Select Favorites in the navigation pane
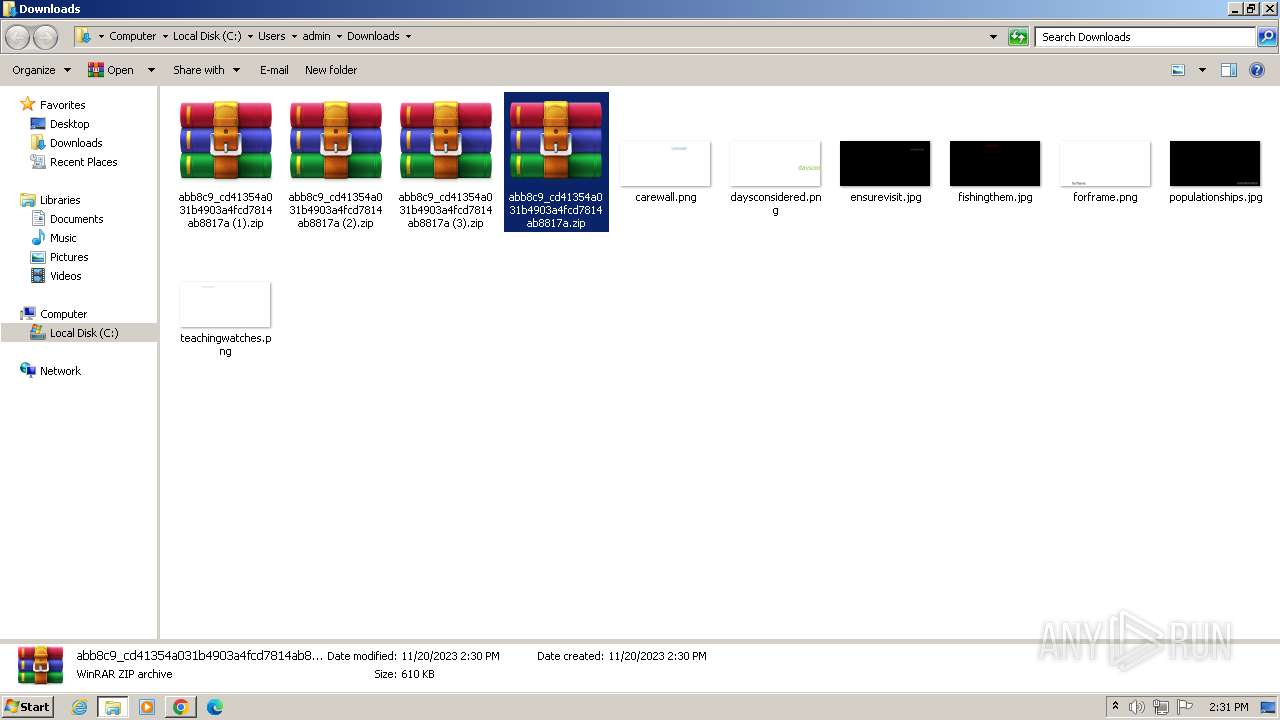The height and width of the screenshot is (720, 1280). (62, 105)
